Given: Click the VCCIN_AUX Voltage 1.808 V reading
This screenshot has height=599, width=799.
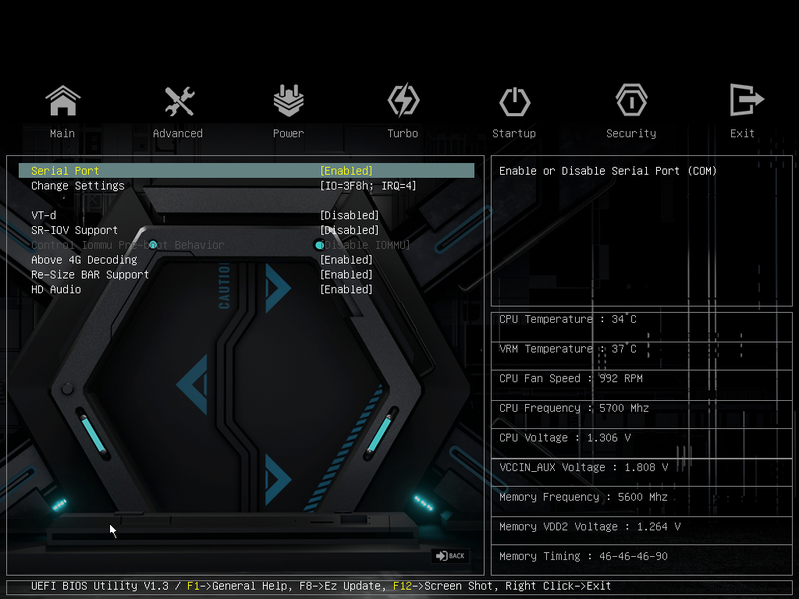Looking at the screenshot, I should [x=583, y=467].
